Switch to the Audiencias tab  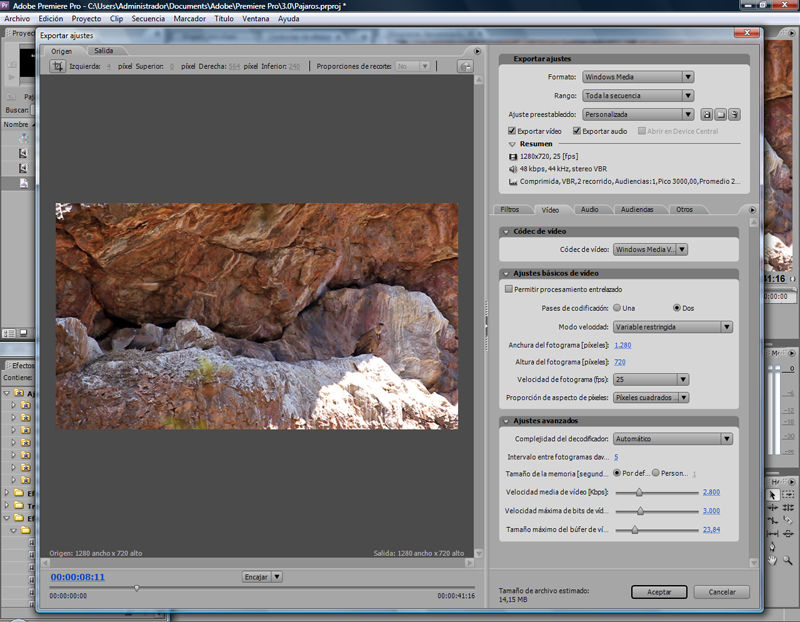(x=637, y=210)
